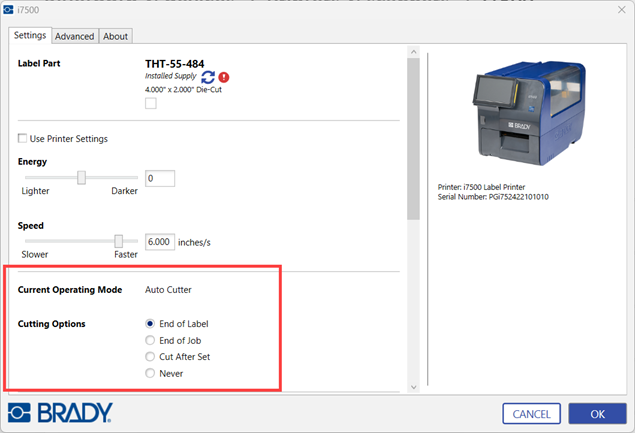Select Cut After Set option
The width and height of the screenshot is (635, 433).
point(151,356)
